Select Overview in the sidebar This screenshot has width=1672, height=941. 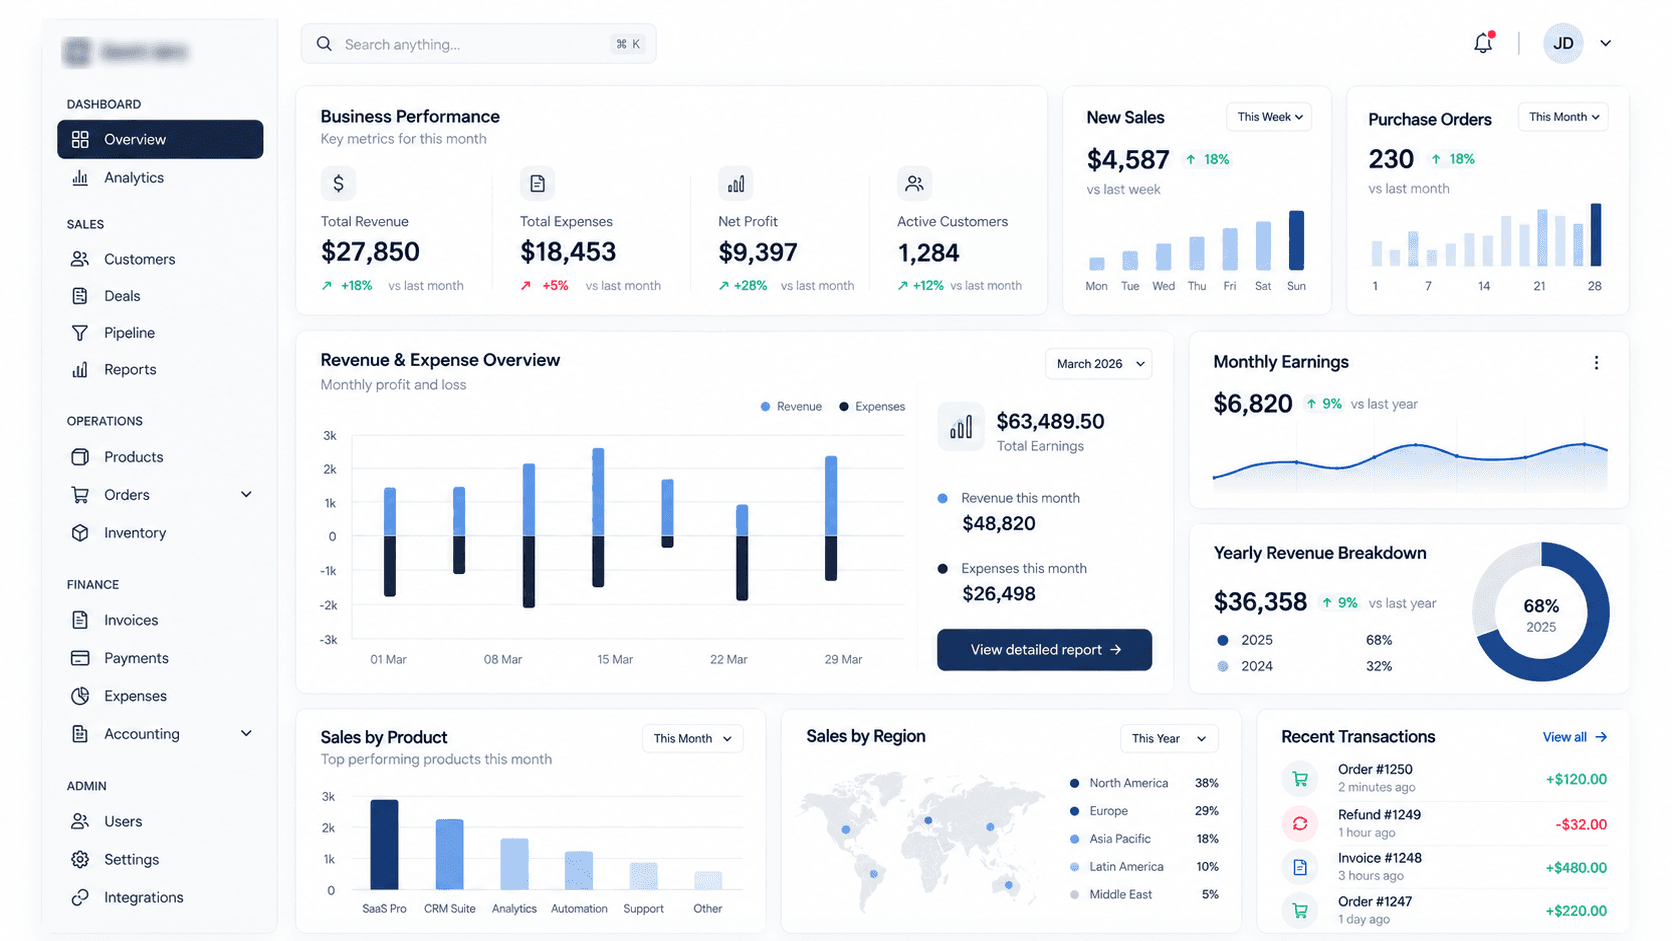(x=160, y=139)
